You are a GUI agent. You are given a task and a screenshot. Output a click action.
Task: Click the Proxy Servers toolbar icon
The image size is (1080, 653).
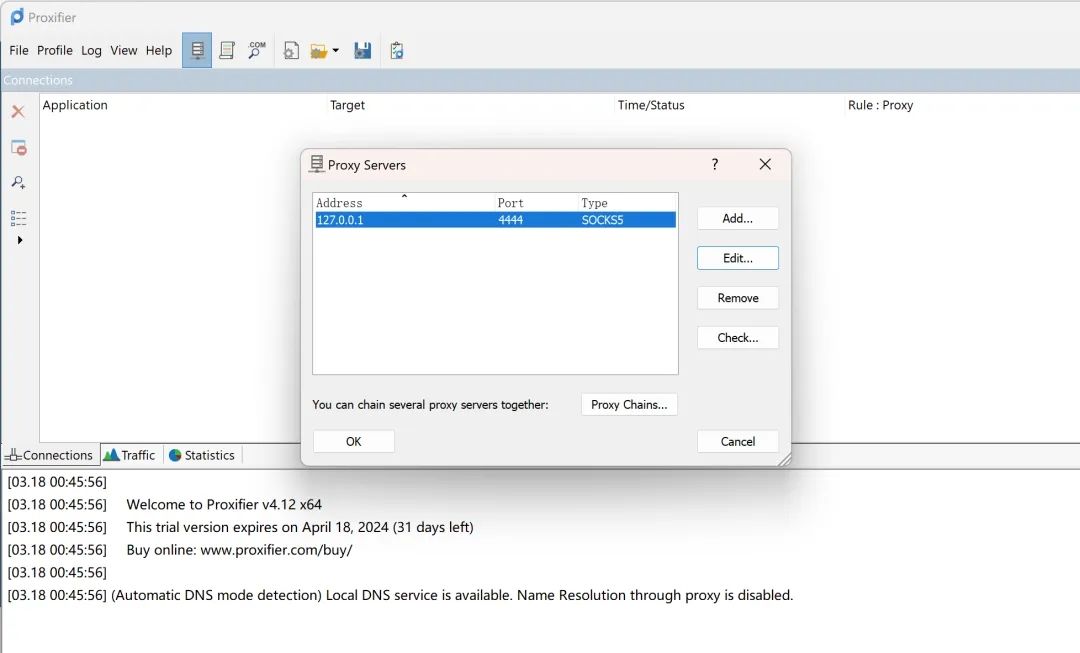[197, 50]
